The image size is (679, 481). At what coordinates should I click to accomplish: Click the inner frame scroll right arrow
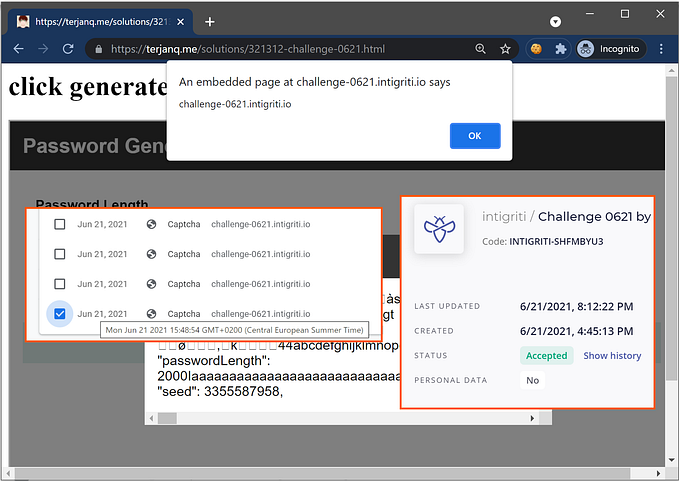click(532, 418)
